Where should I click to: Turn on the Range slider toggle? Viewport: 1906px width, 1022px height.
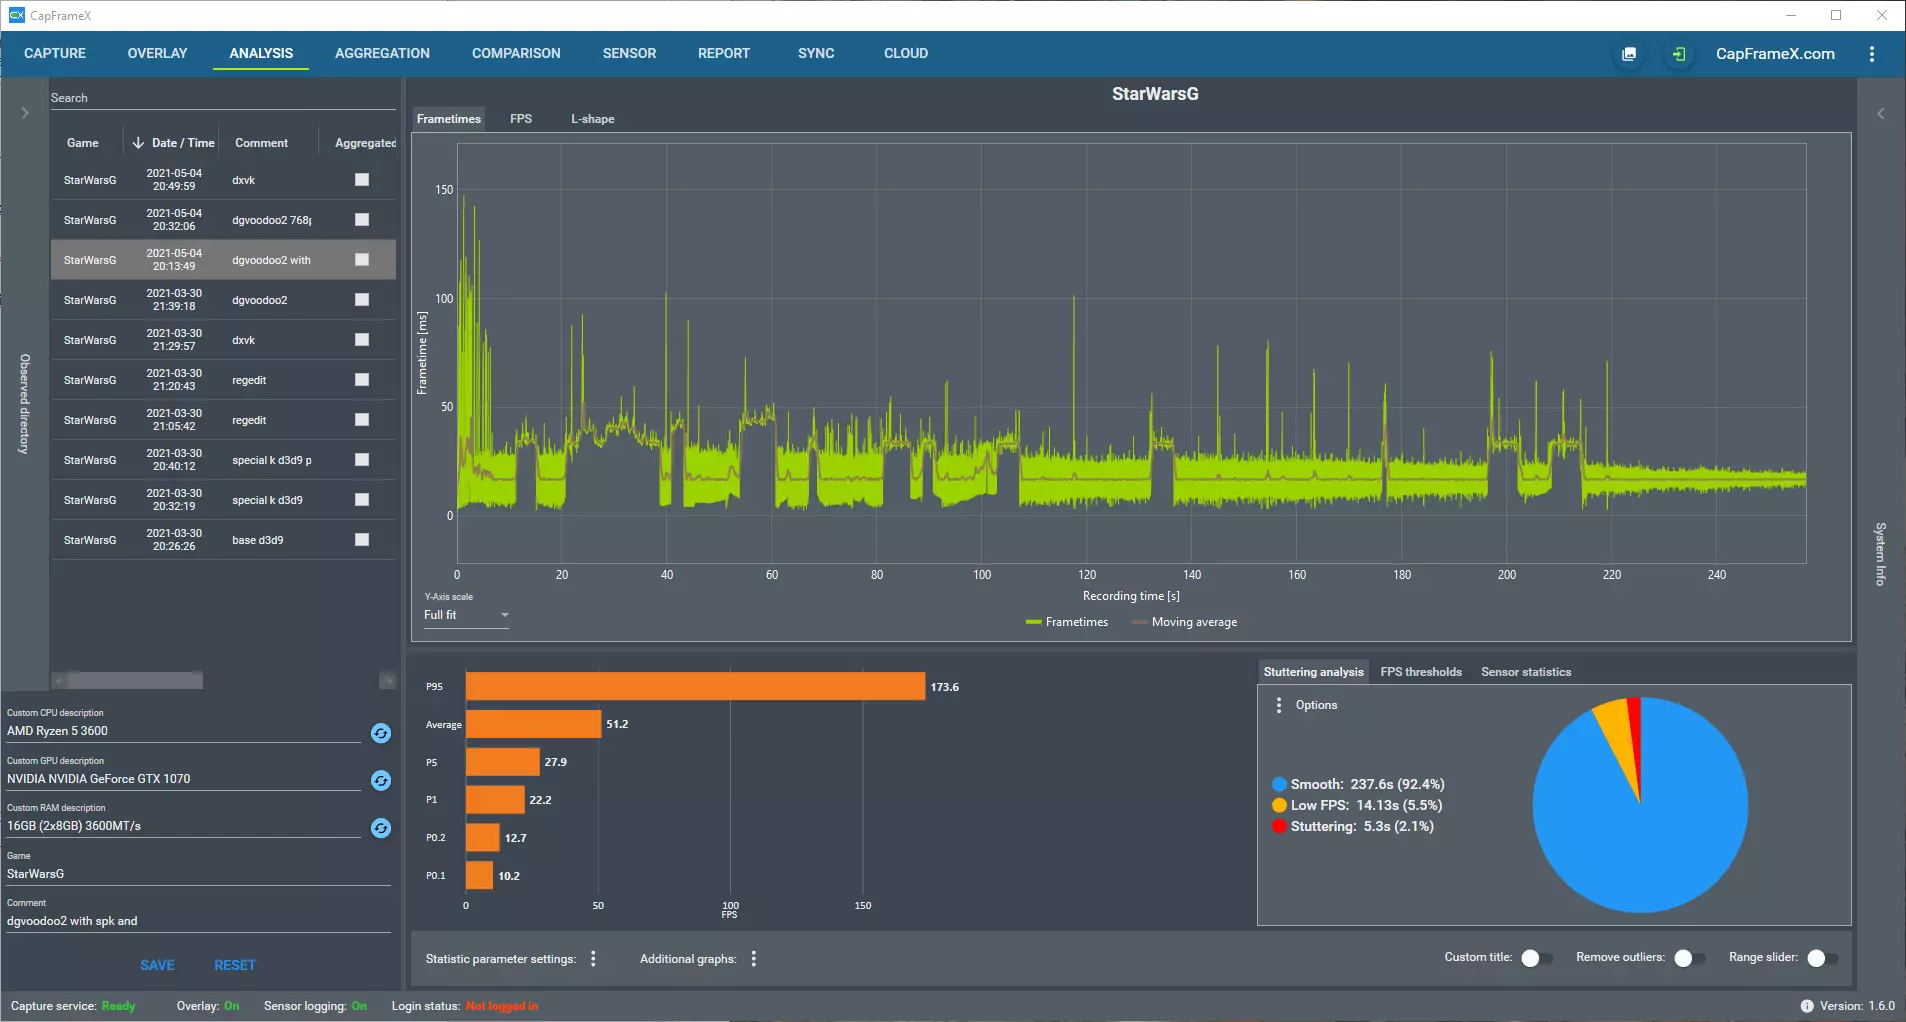[1822, 958]
